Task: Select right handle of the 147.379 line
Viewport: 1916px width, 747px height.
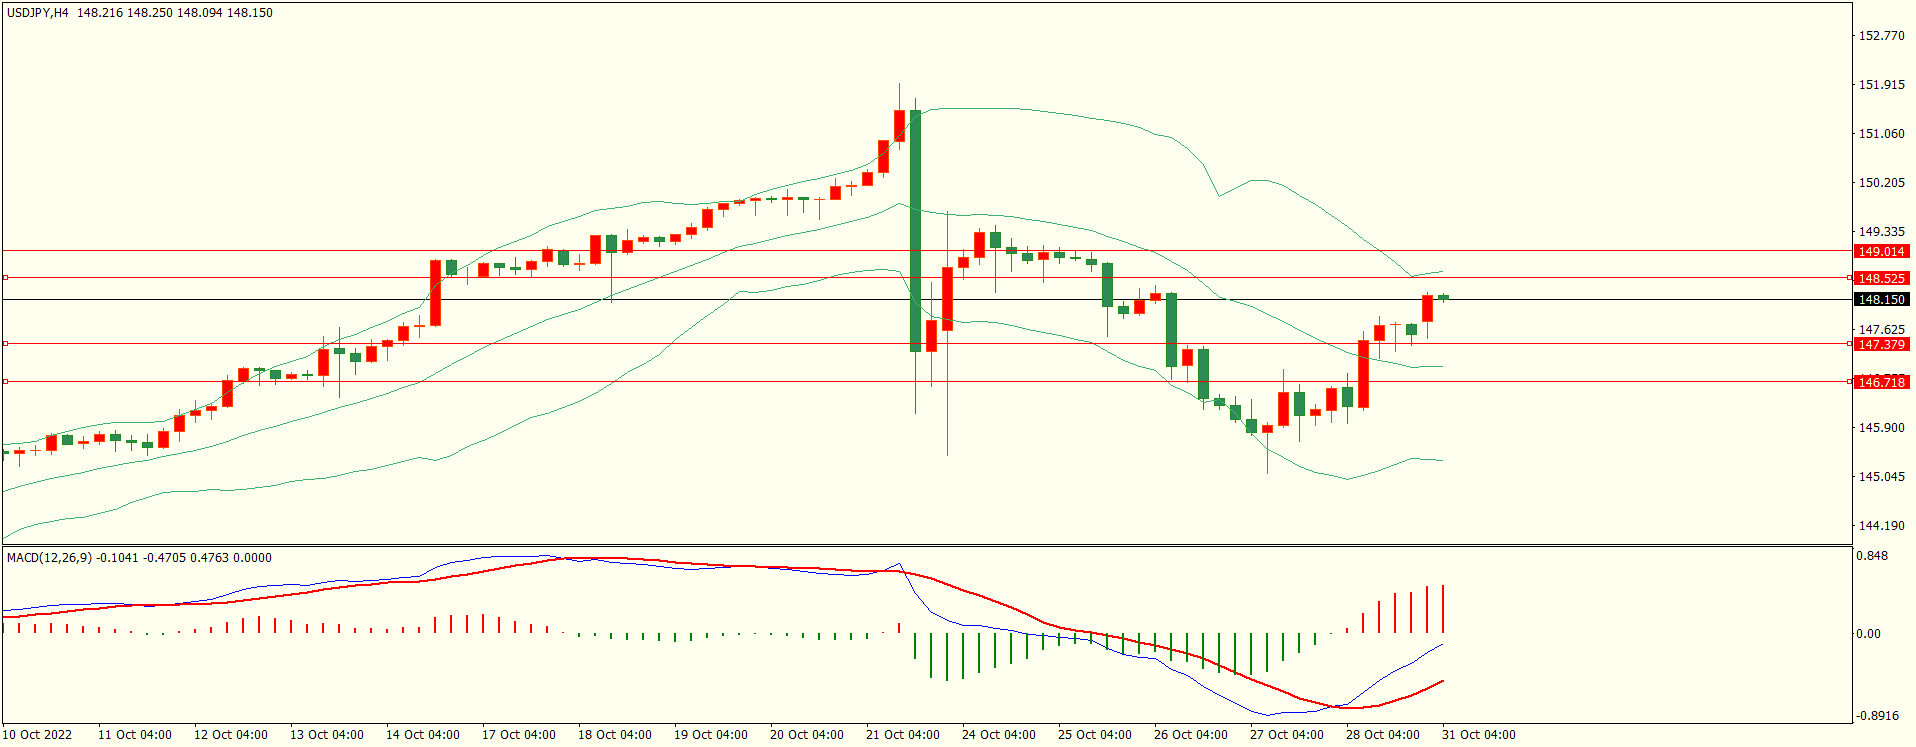Action: pos(1849,344)
